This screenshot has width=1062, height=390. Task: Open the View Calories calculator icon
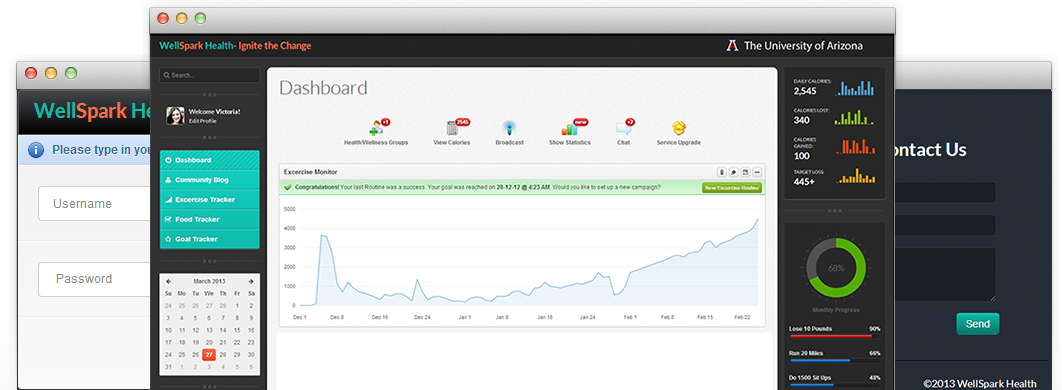click(452, 127)
